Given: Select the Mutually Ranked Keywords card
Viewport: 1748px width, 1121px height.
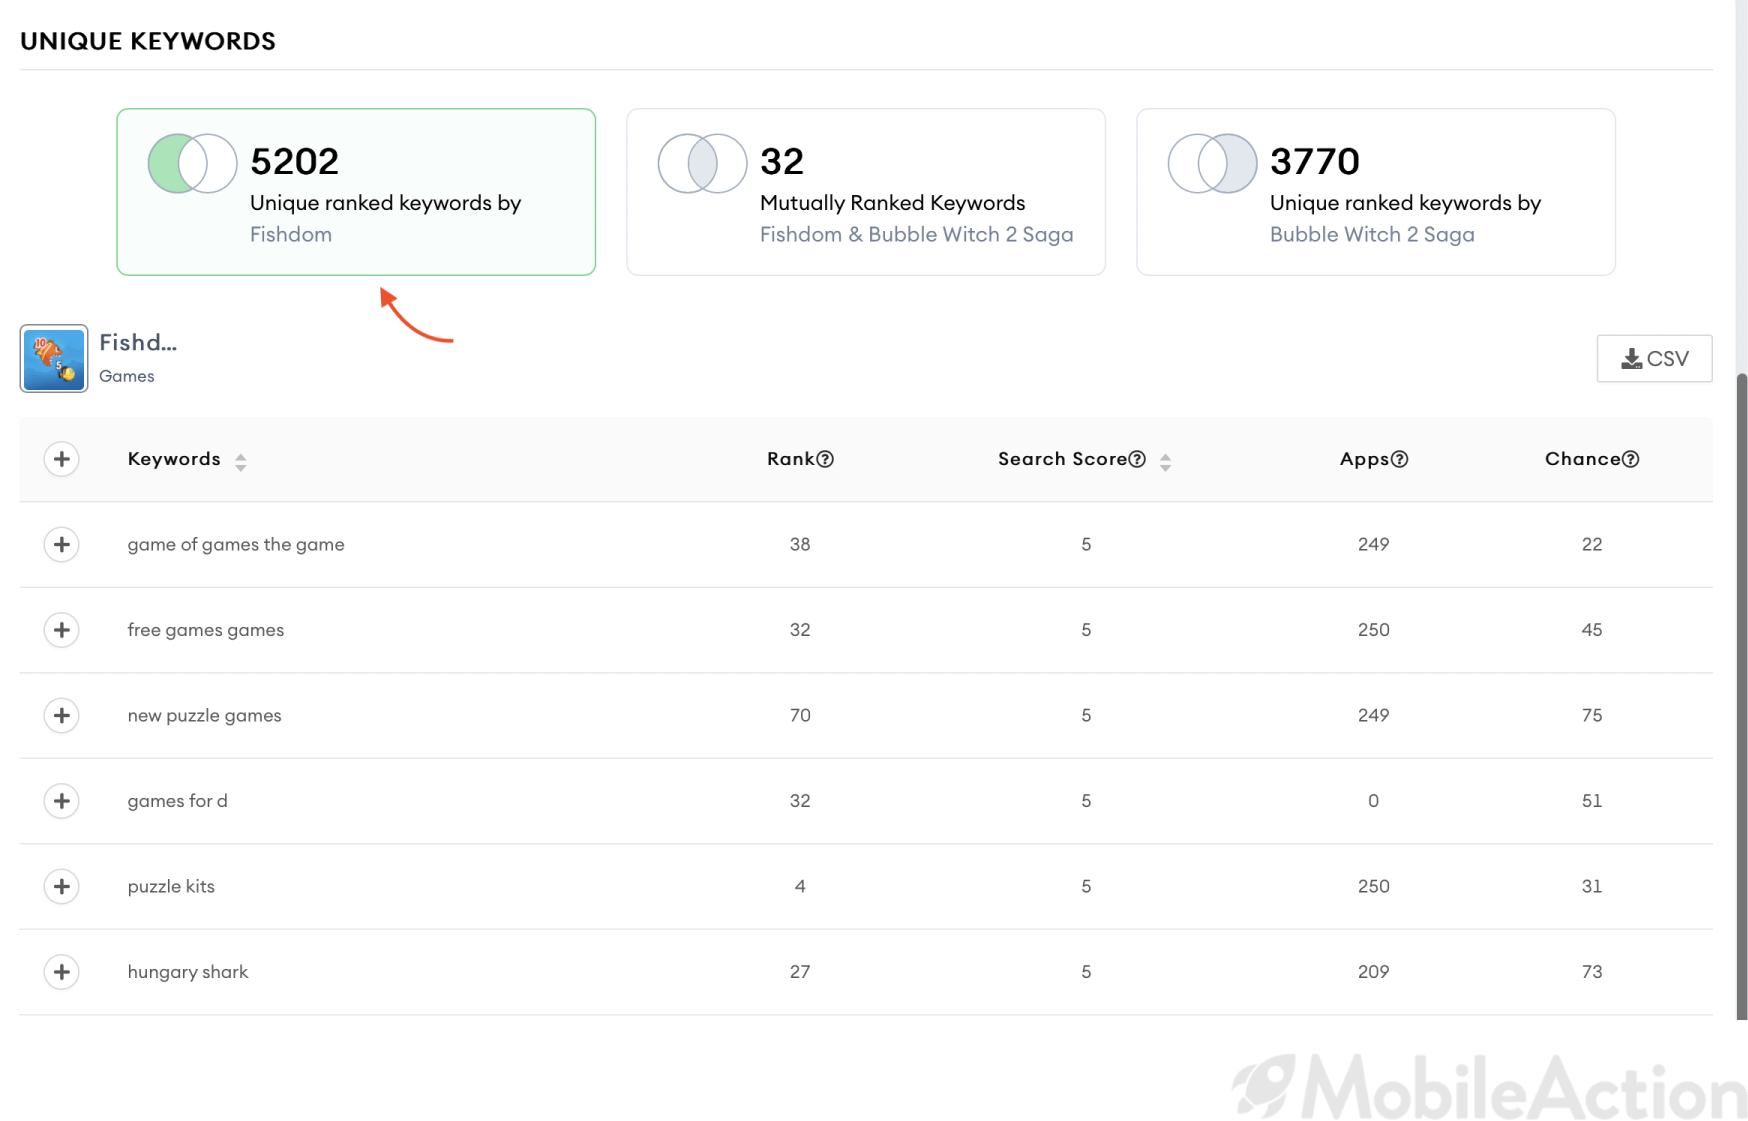Looking at the screenshot, I should point(866,192).
